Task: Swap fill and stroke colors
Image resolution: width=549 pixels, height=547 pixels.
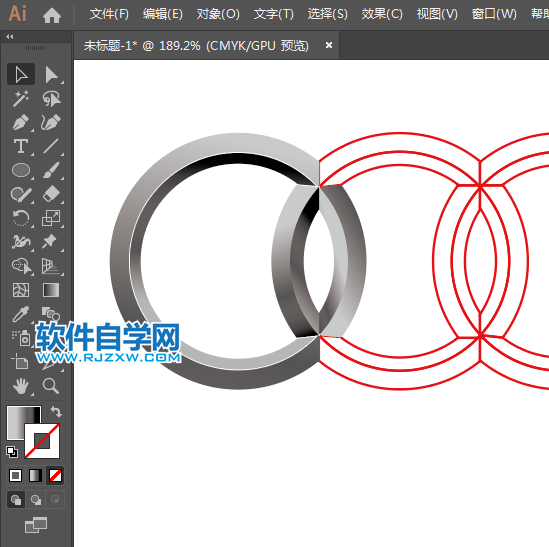Action: 56,411
